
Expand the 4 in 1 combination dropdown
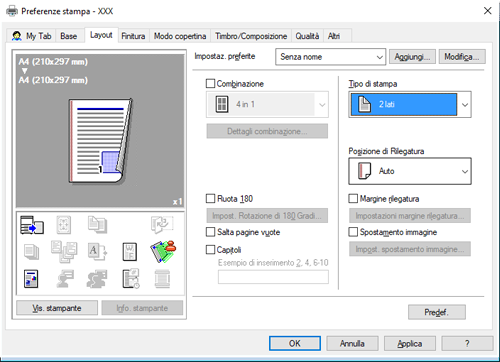pos(267,104)
